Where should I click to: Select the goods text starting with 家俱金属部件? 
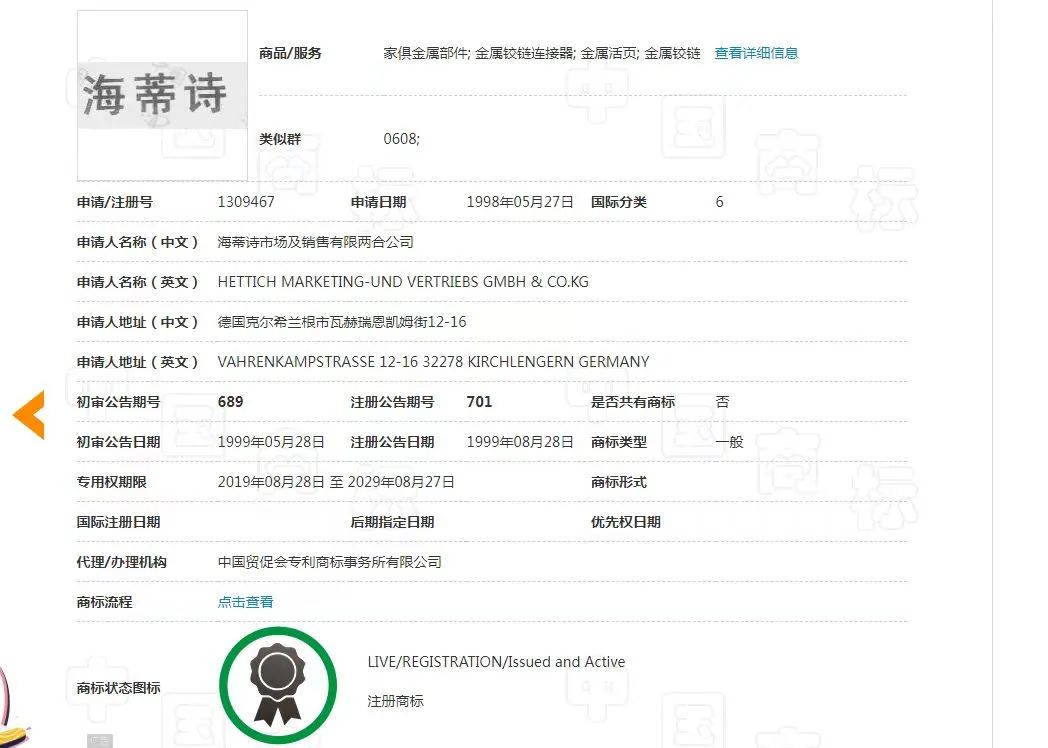pyautogui.click(x=541, y=53)
